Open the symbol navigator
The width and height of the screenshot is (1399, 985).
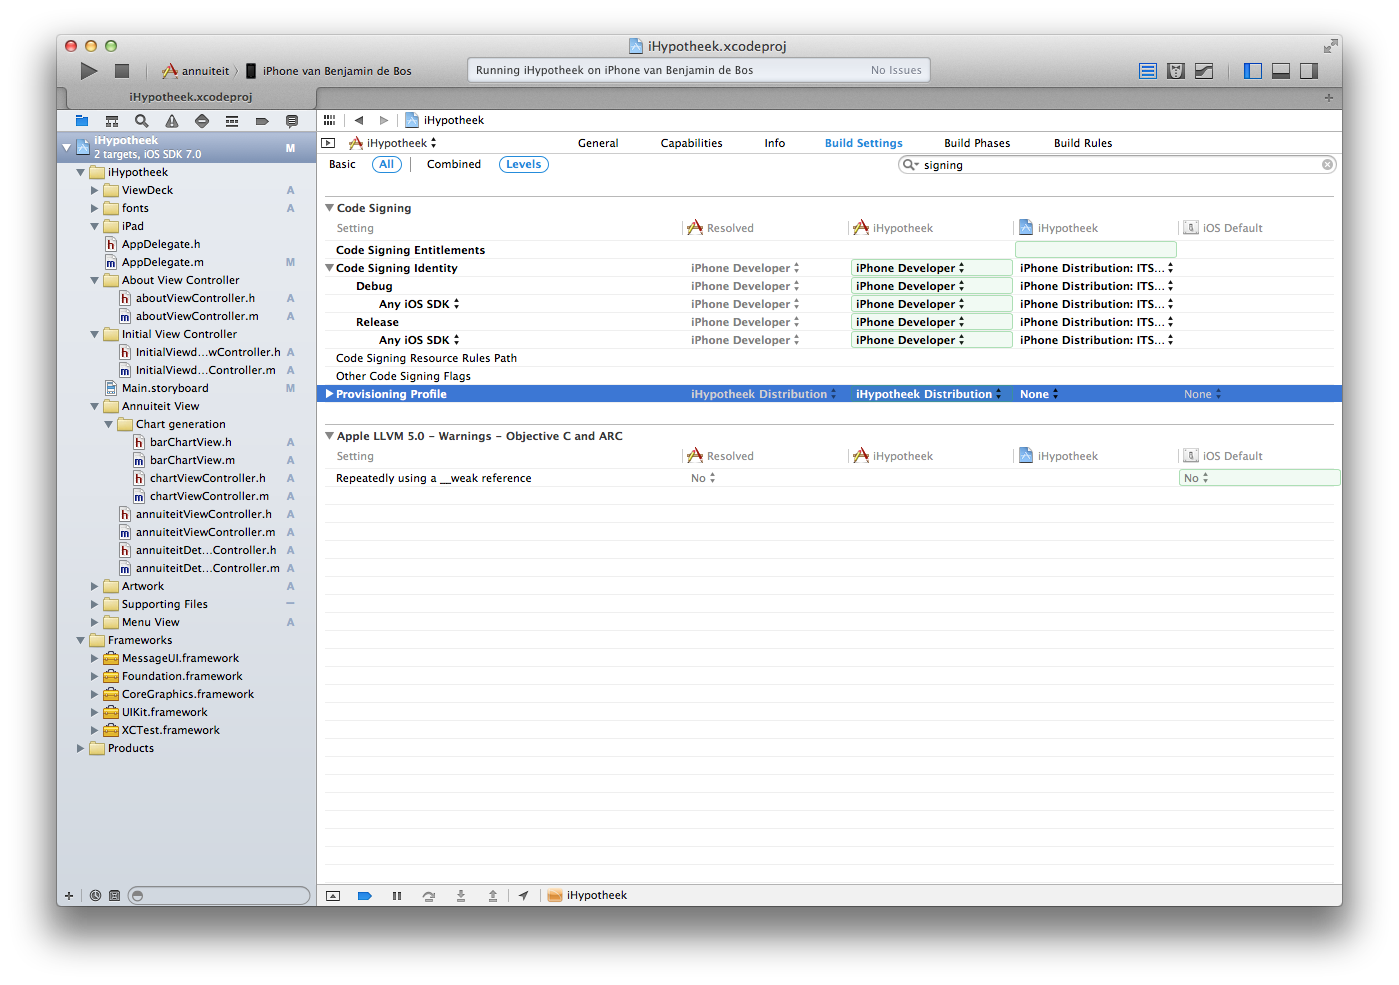click(x=112, y=121)
